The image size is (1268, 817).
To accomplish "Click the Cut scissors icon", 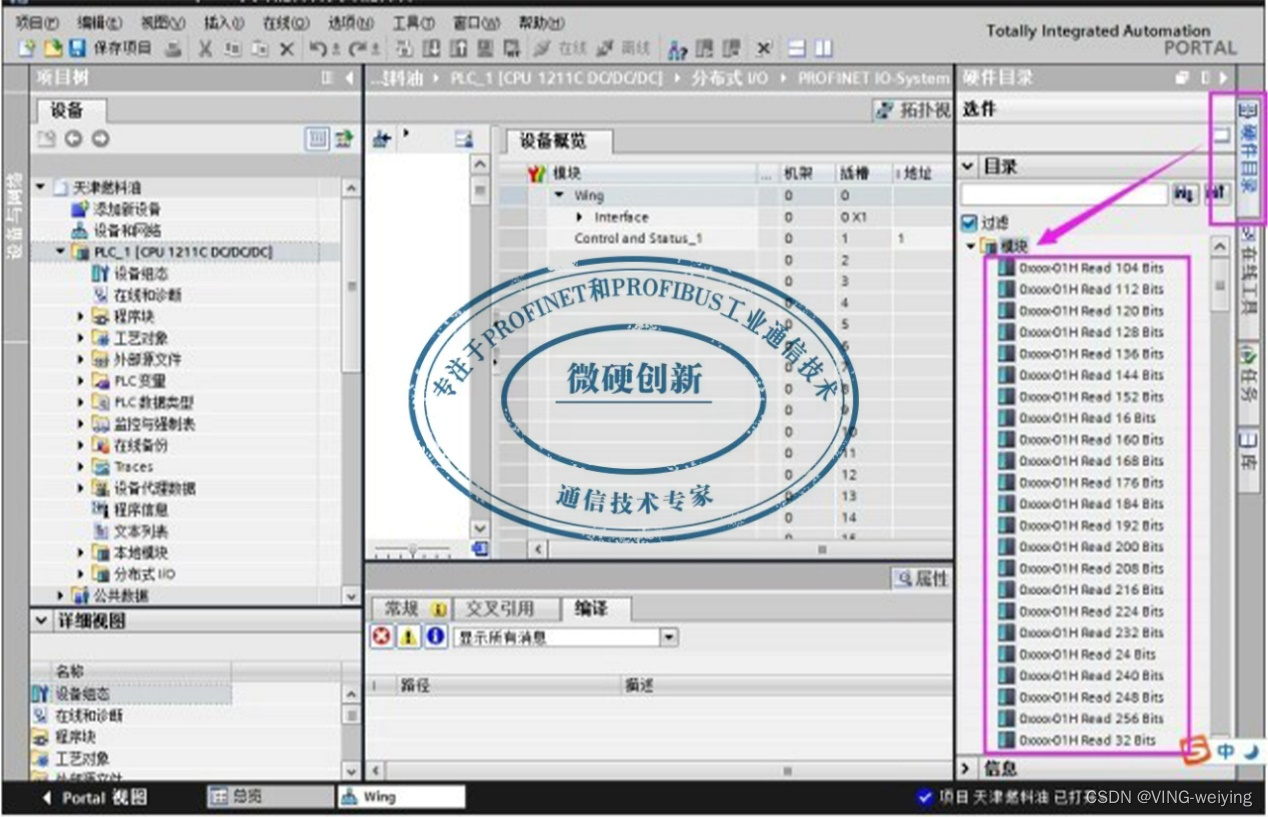I will 205,48.
